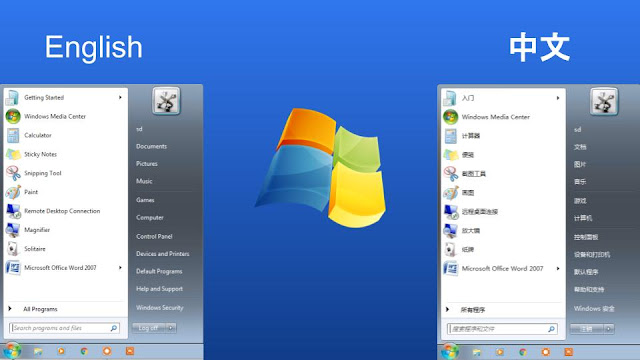Open 计算器 calculator icon in Chinese menu
This screenshot has width=640, height=360.
tap(451, 136)
